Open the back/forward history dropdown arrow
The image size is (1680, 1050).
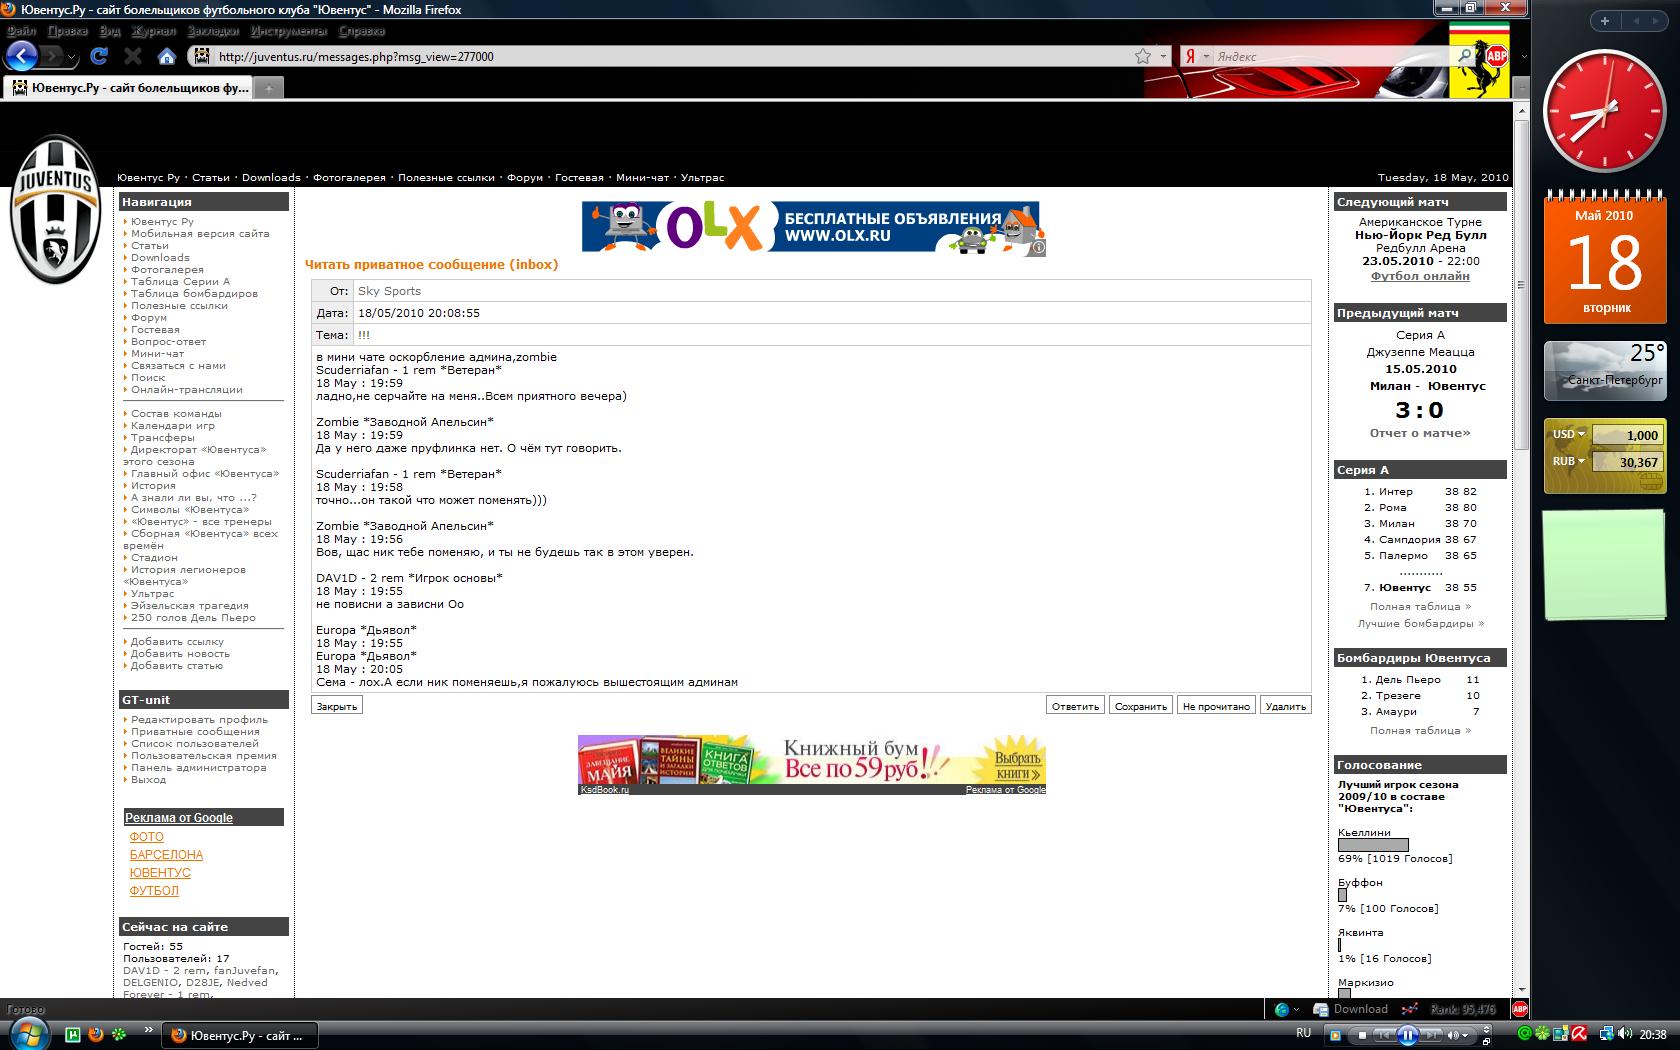(71, 57)
